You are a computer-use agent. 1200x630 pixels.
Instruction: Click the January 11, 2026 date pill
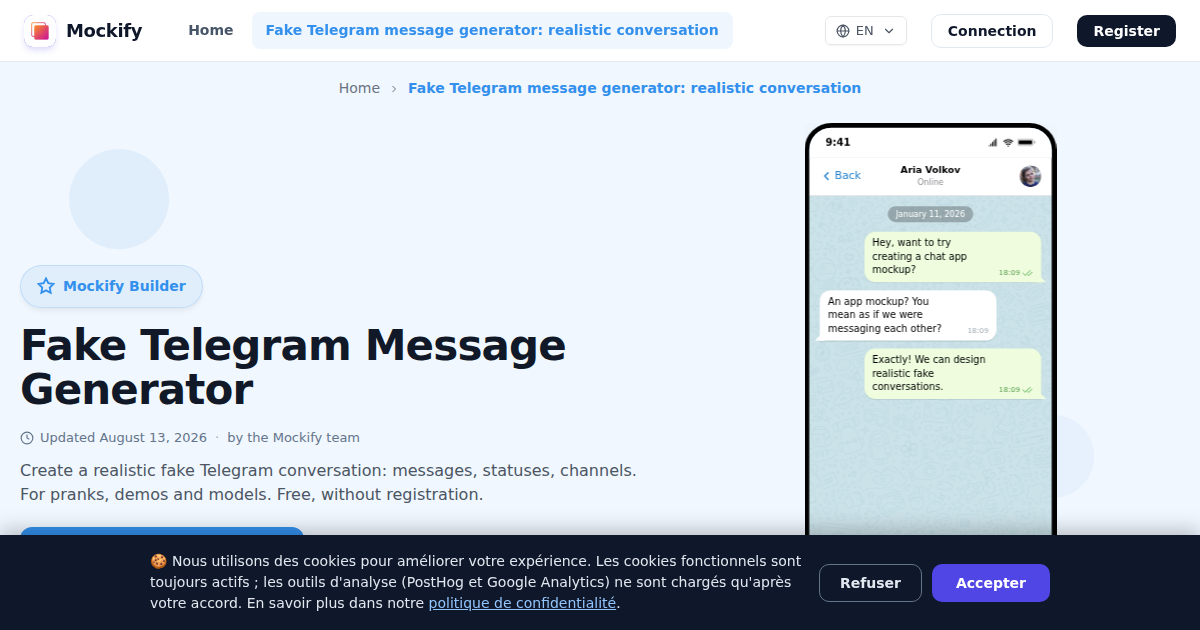pyautogui.click(x=930, y=214)
